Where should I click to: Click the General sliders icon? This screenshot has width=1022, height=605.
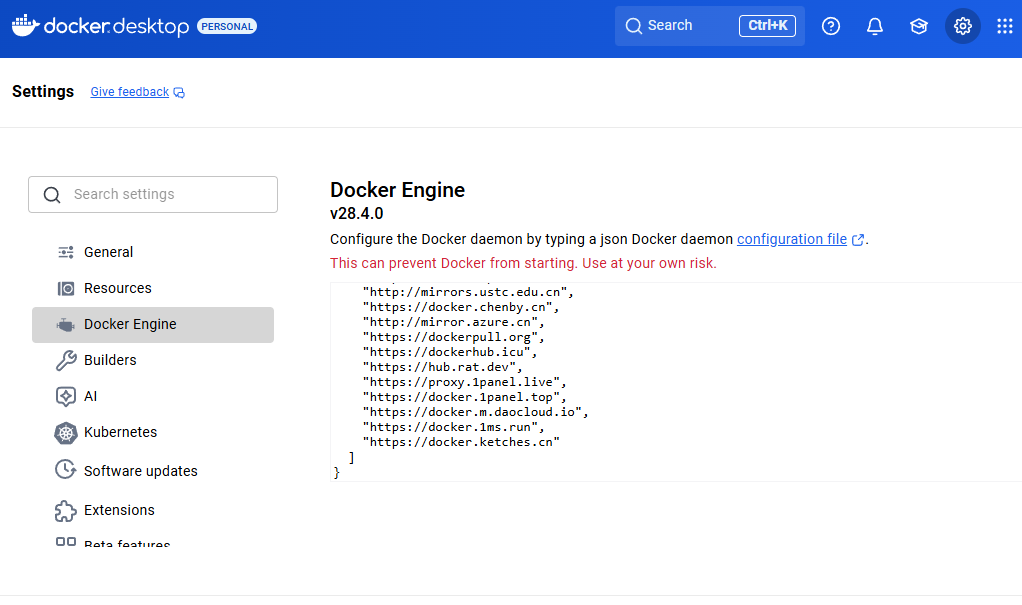66,252
